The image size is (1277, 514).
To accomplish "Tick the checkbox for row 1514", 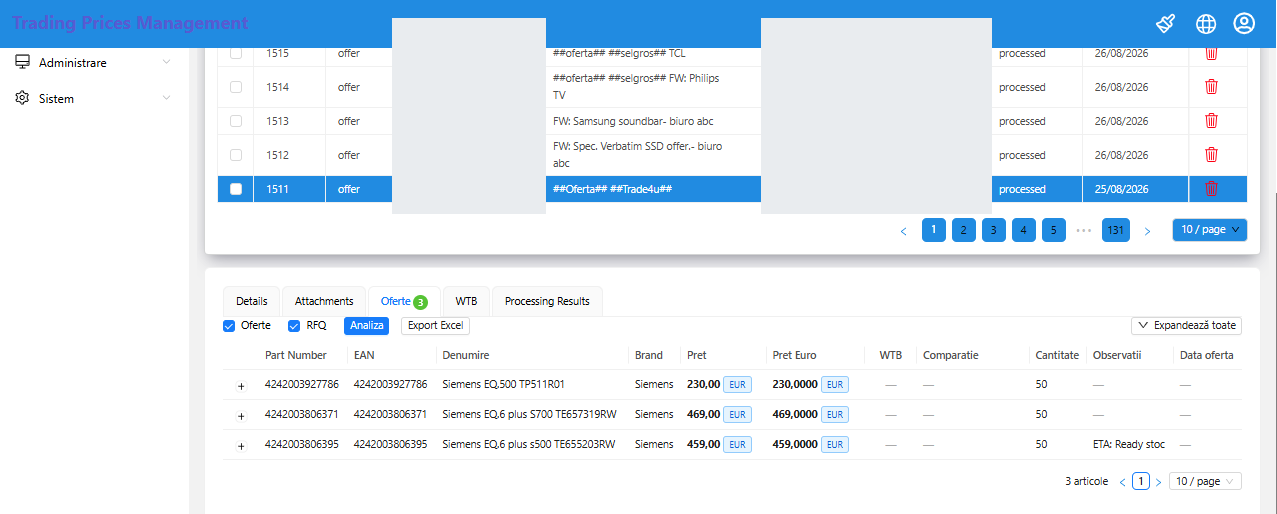I will coord(236,87).
